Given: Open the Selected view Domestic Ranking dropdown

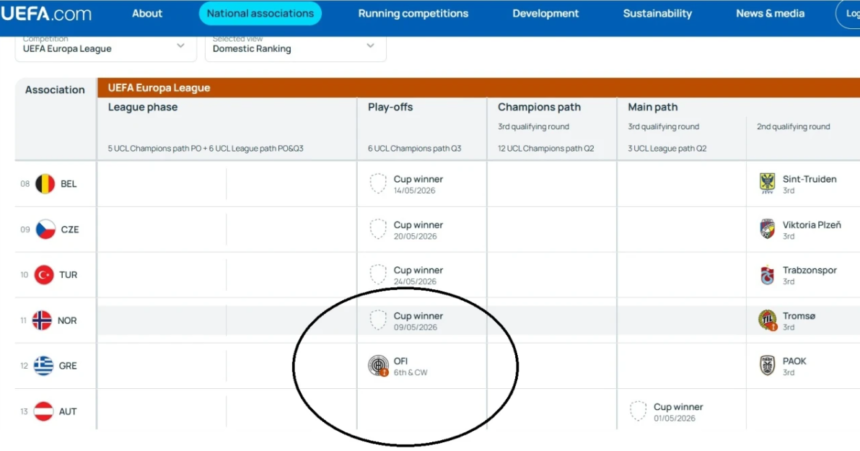Looking at the screenshot, I should point(294,46).
